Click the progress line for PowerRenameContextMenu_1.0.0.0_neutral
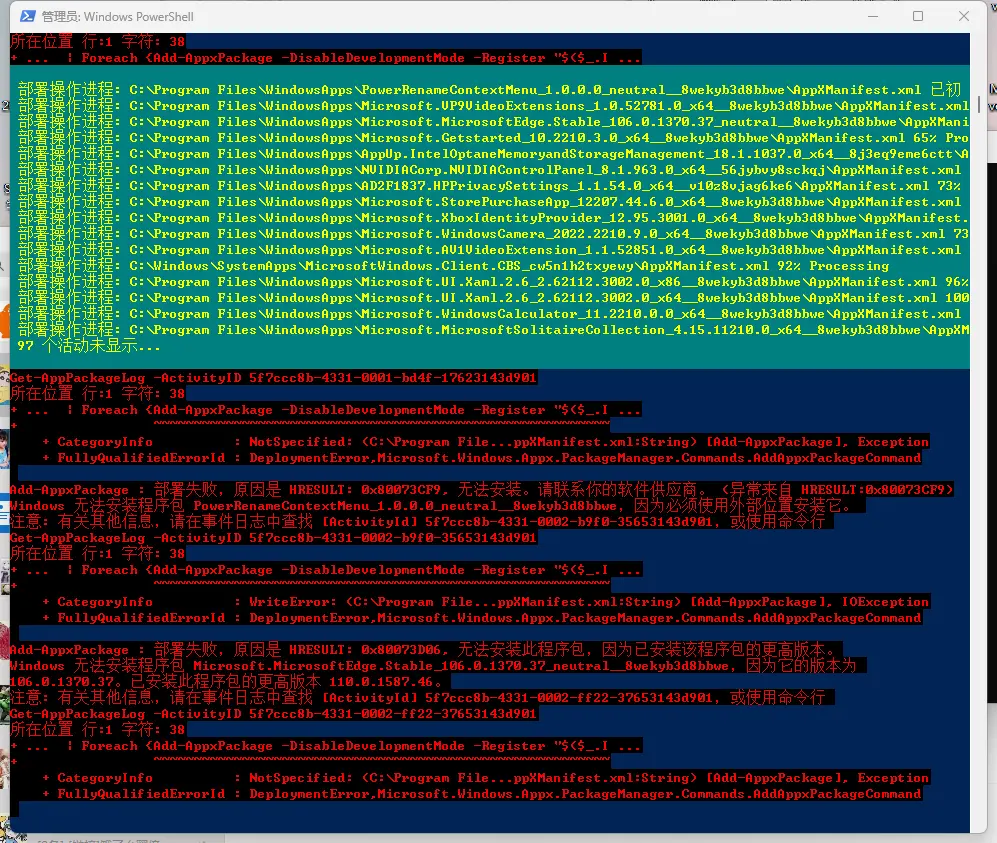 tap(489, 90)
